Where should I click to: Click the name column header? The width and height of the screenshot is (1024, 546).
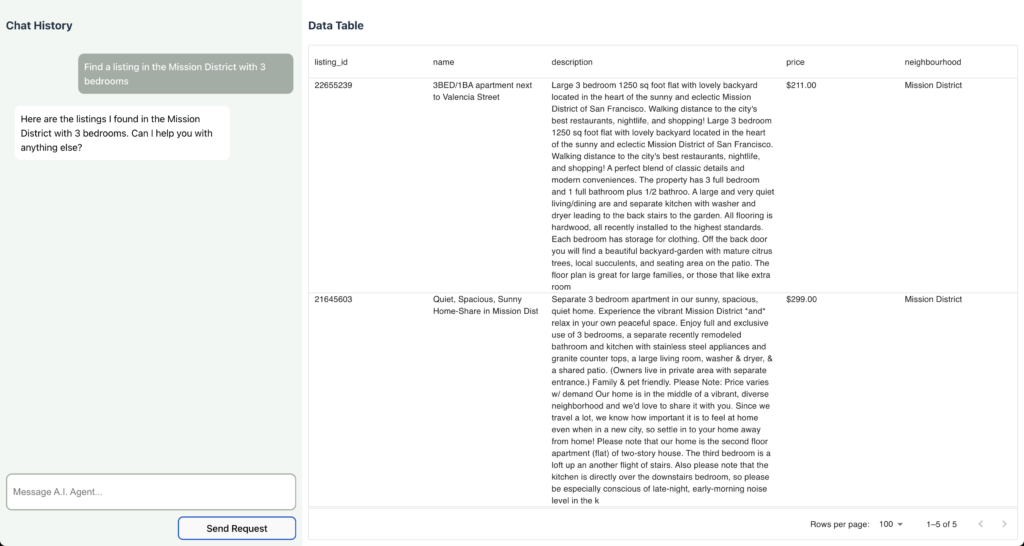[443, 62]
